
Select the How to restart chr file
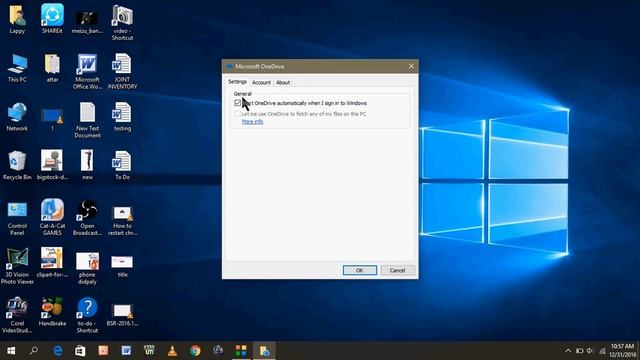click(x=122, y=221)
